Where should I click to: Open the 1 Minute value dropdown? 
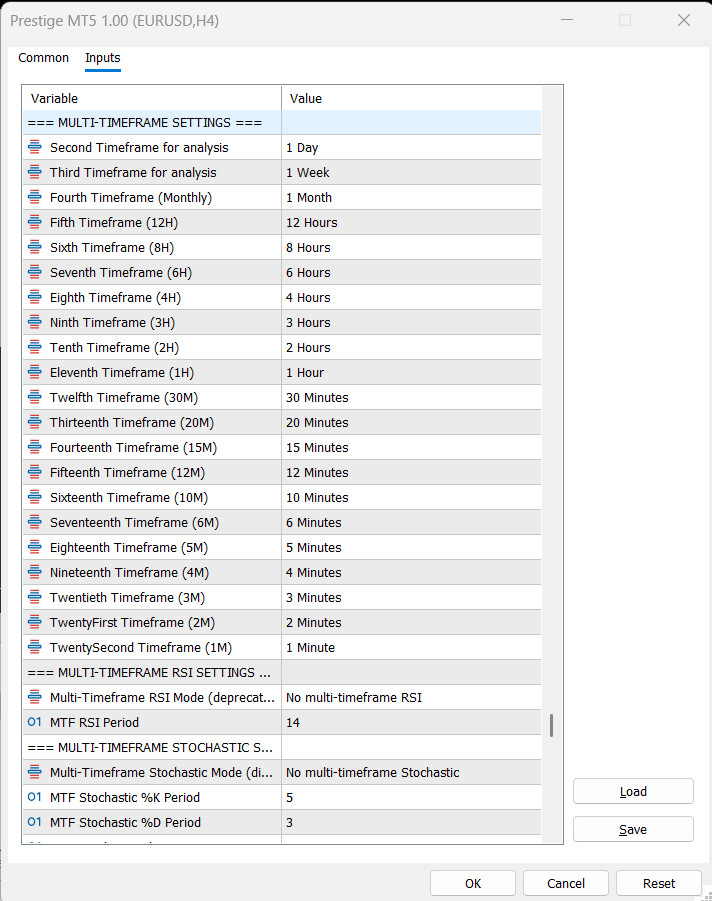click(411, 647)
